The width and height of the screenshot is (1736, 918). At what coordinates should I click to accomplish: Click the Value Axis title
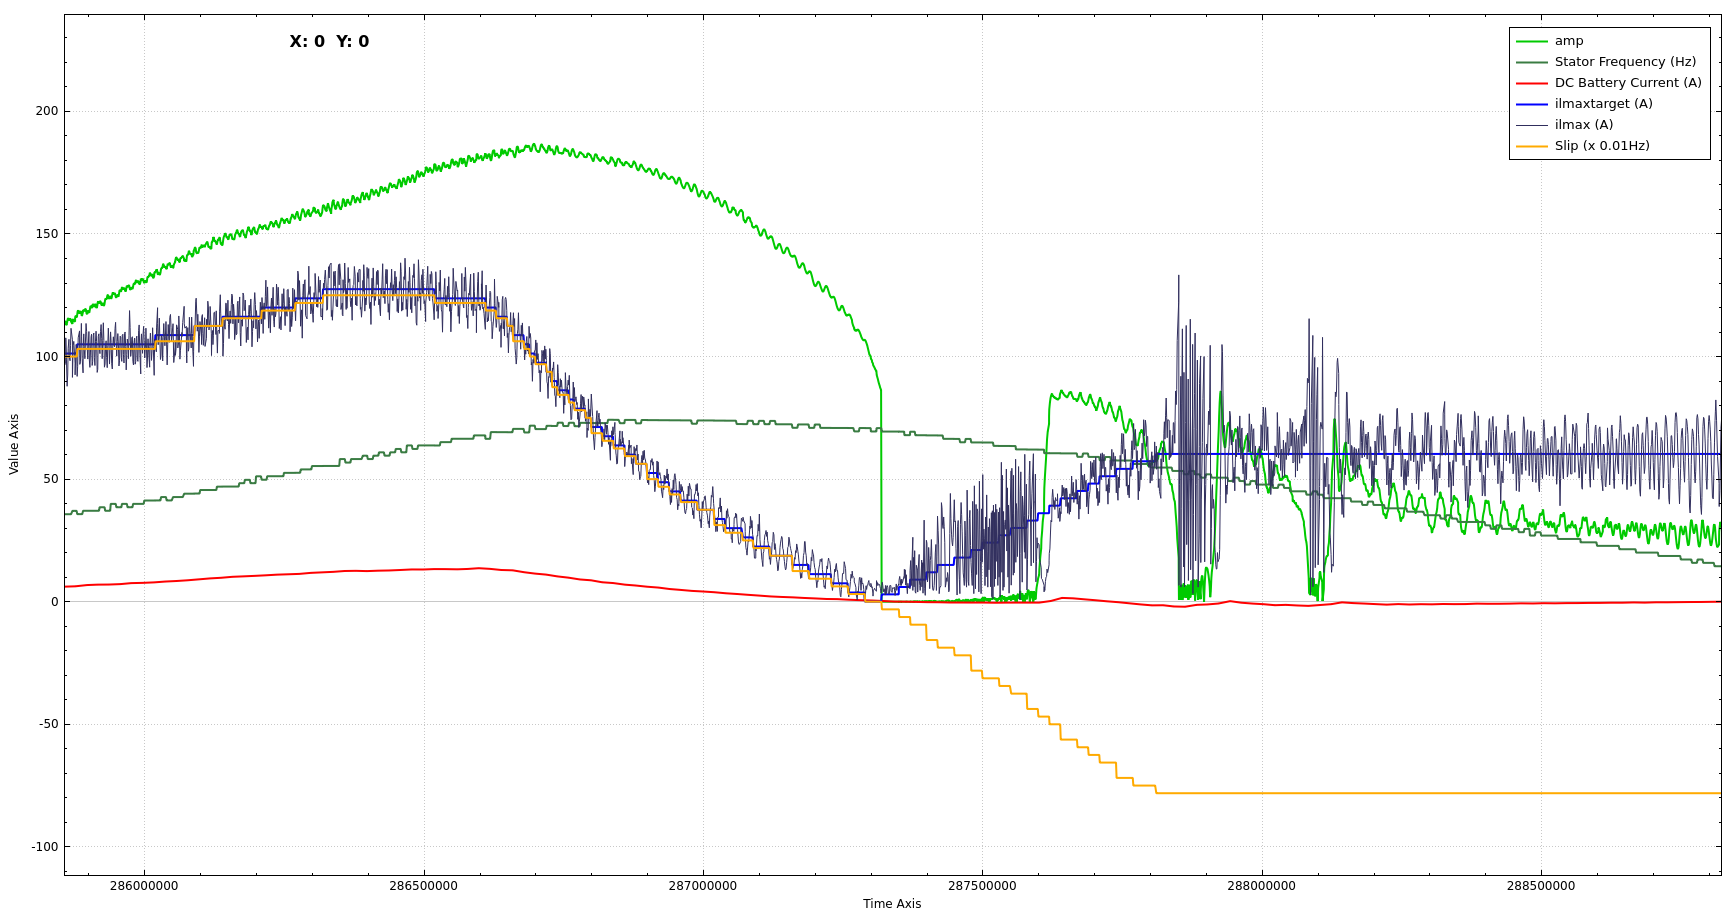point(14,444)
